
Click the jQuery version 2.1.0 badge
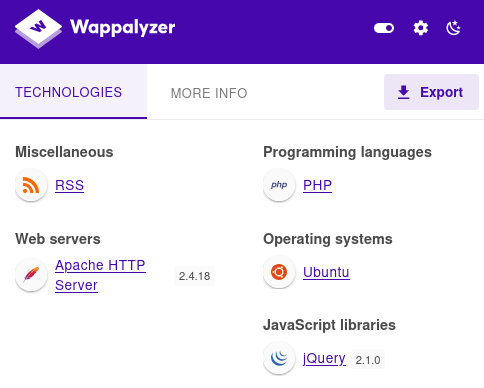point(368,360)
